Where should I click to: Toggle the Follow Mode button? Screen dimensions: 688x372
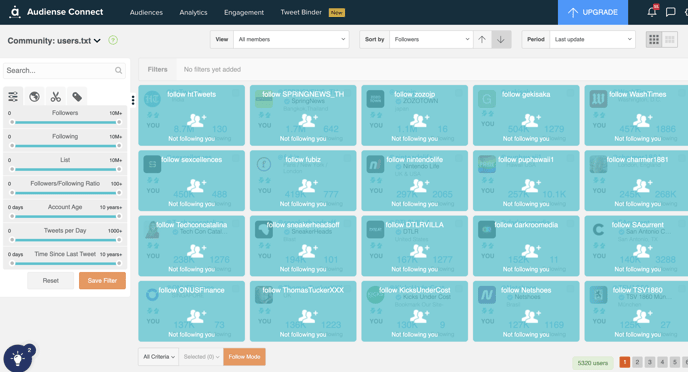[x=244, y=357]
